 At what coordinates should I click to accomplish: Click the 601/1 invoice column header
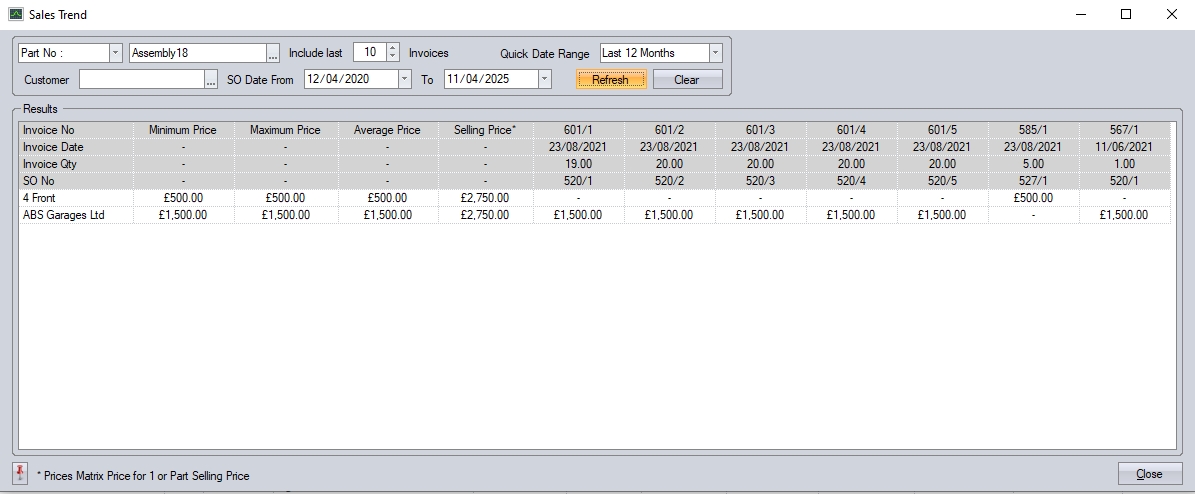click(x=579, y=130)
